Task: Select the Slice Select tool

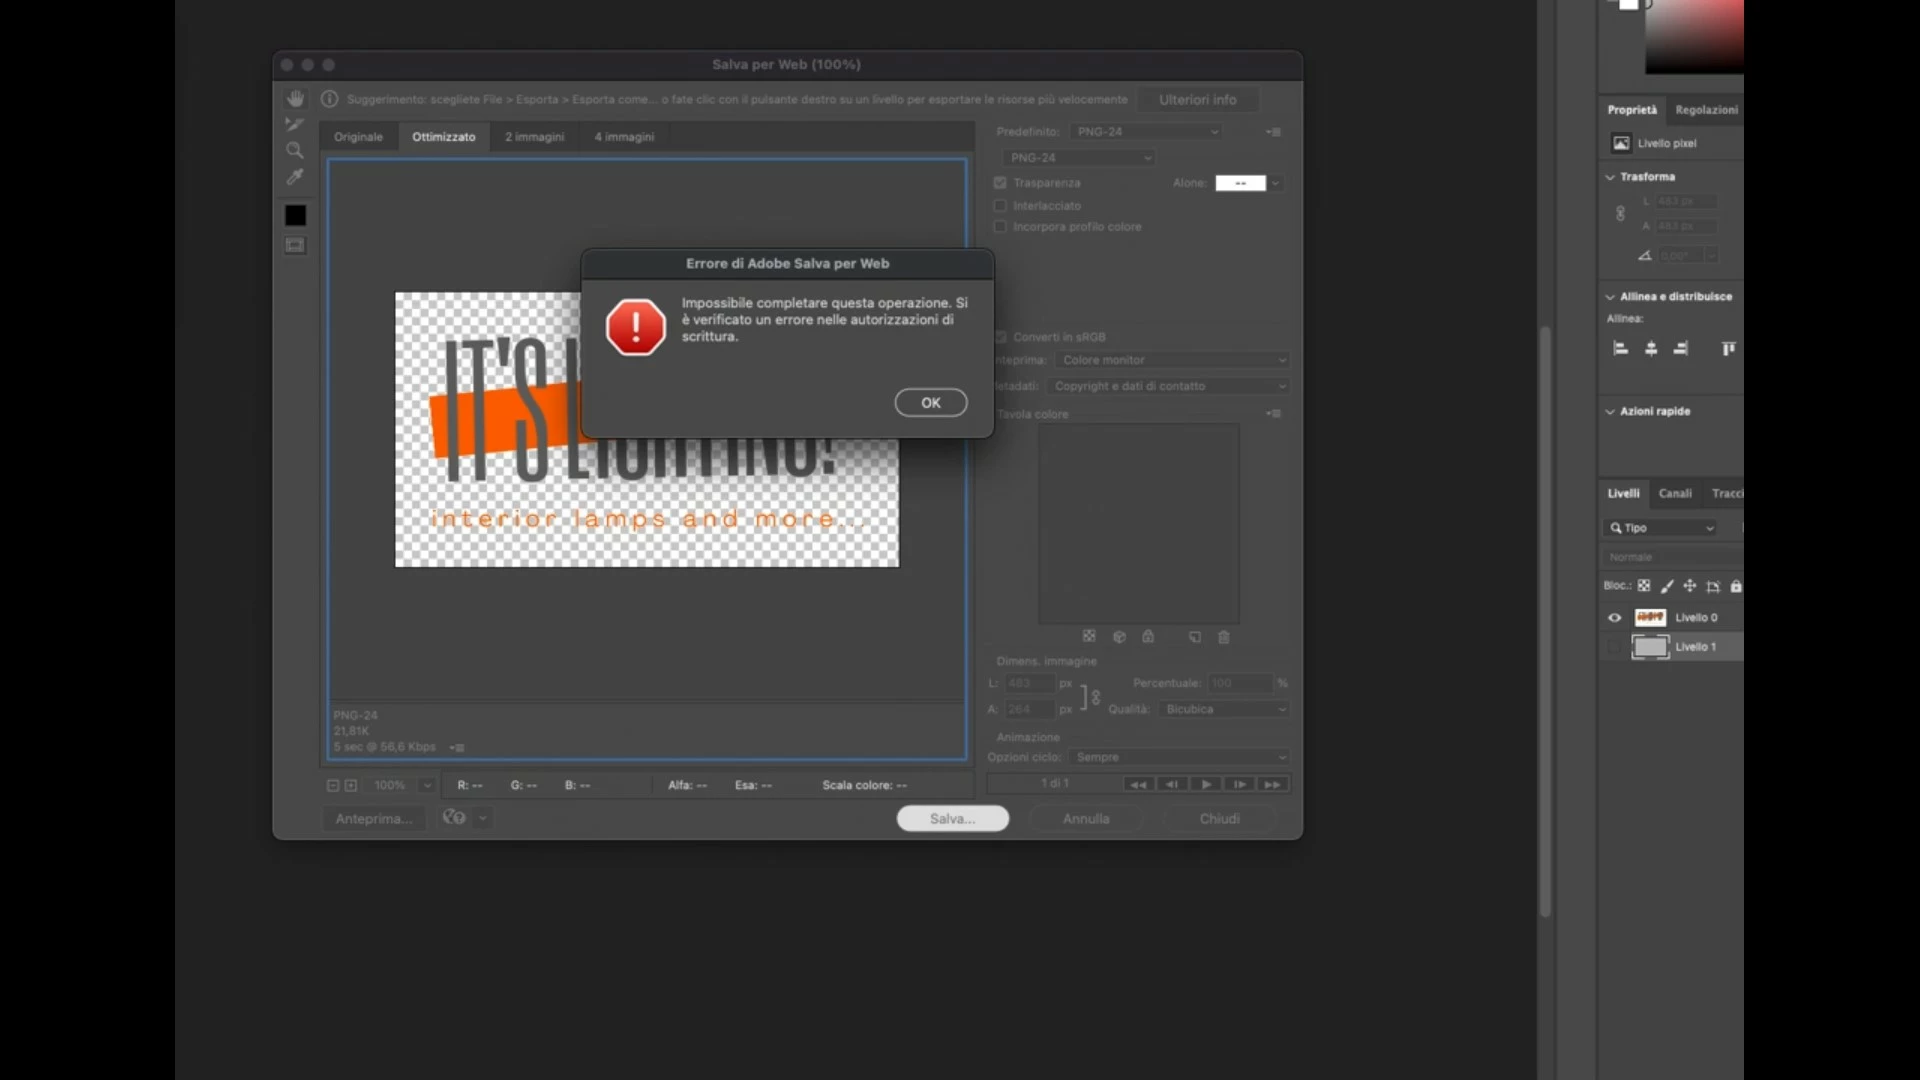Action: tap(295, 124)
